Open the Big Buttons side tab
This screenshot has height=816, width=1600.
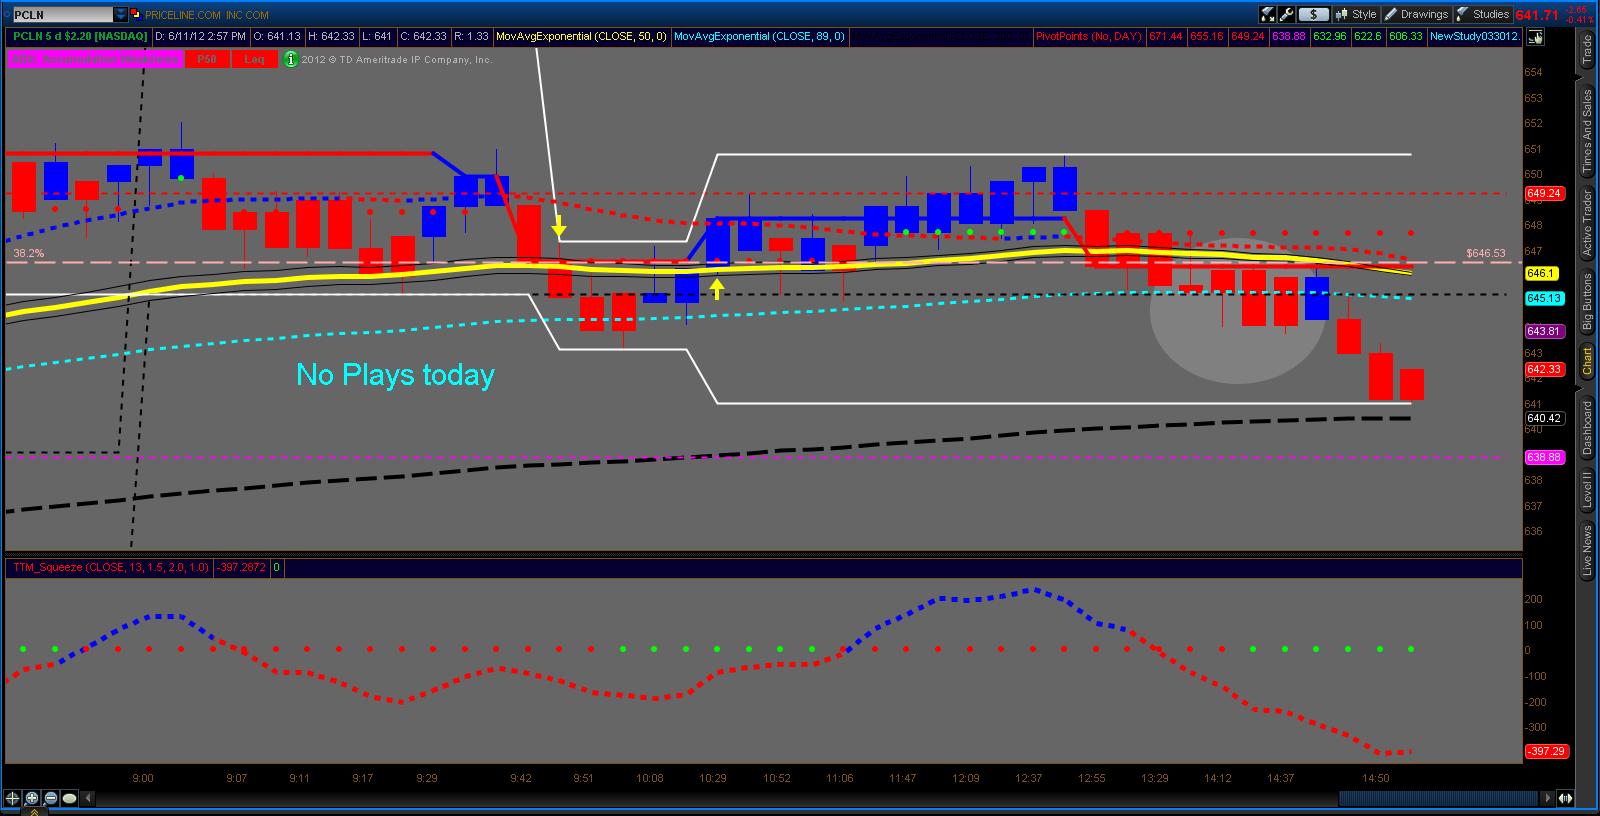pyautogui.click(x=1587, y=302)
